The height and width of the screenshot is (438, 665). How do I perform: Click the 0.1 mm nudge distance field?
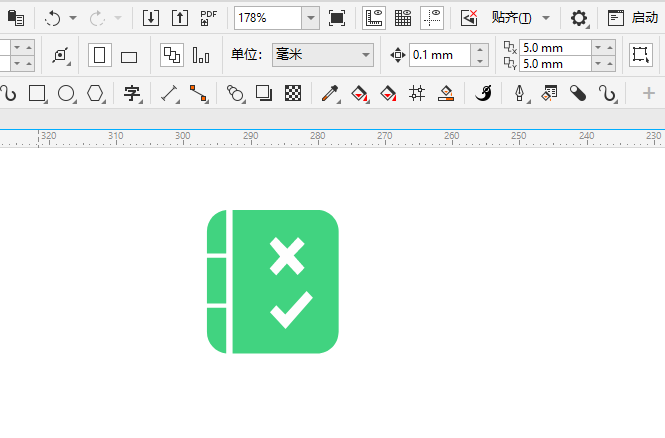(x=440, y=55)
